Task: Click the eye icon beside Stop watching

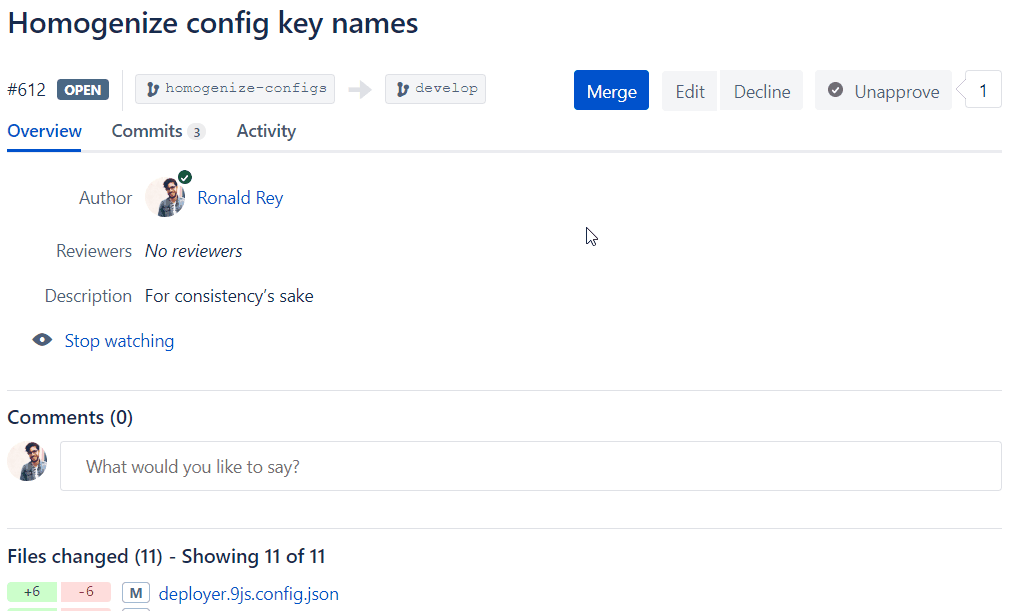Action: click(x=42, y=340)
